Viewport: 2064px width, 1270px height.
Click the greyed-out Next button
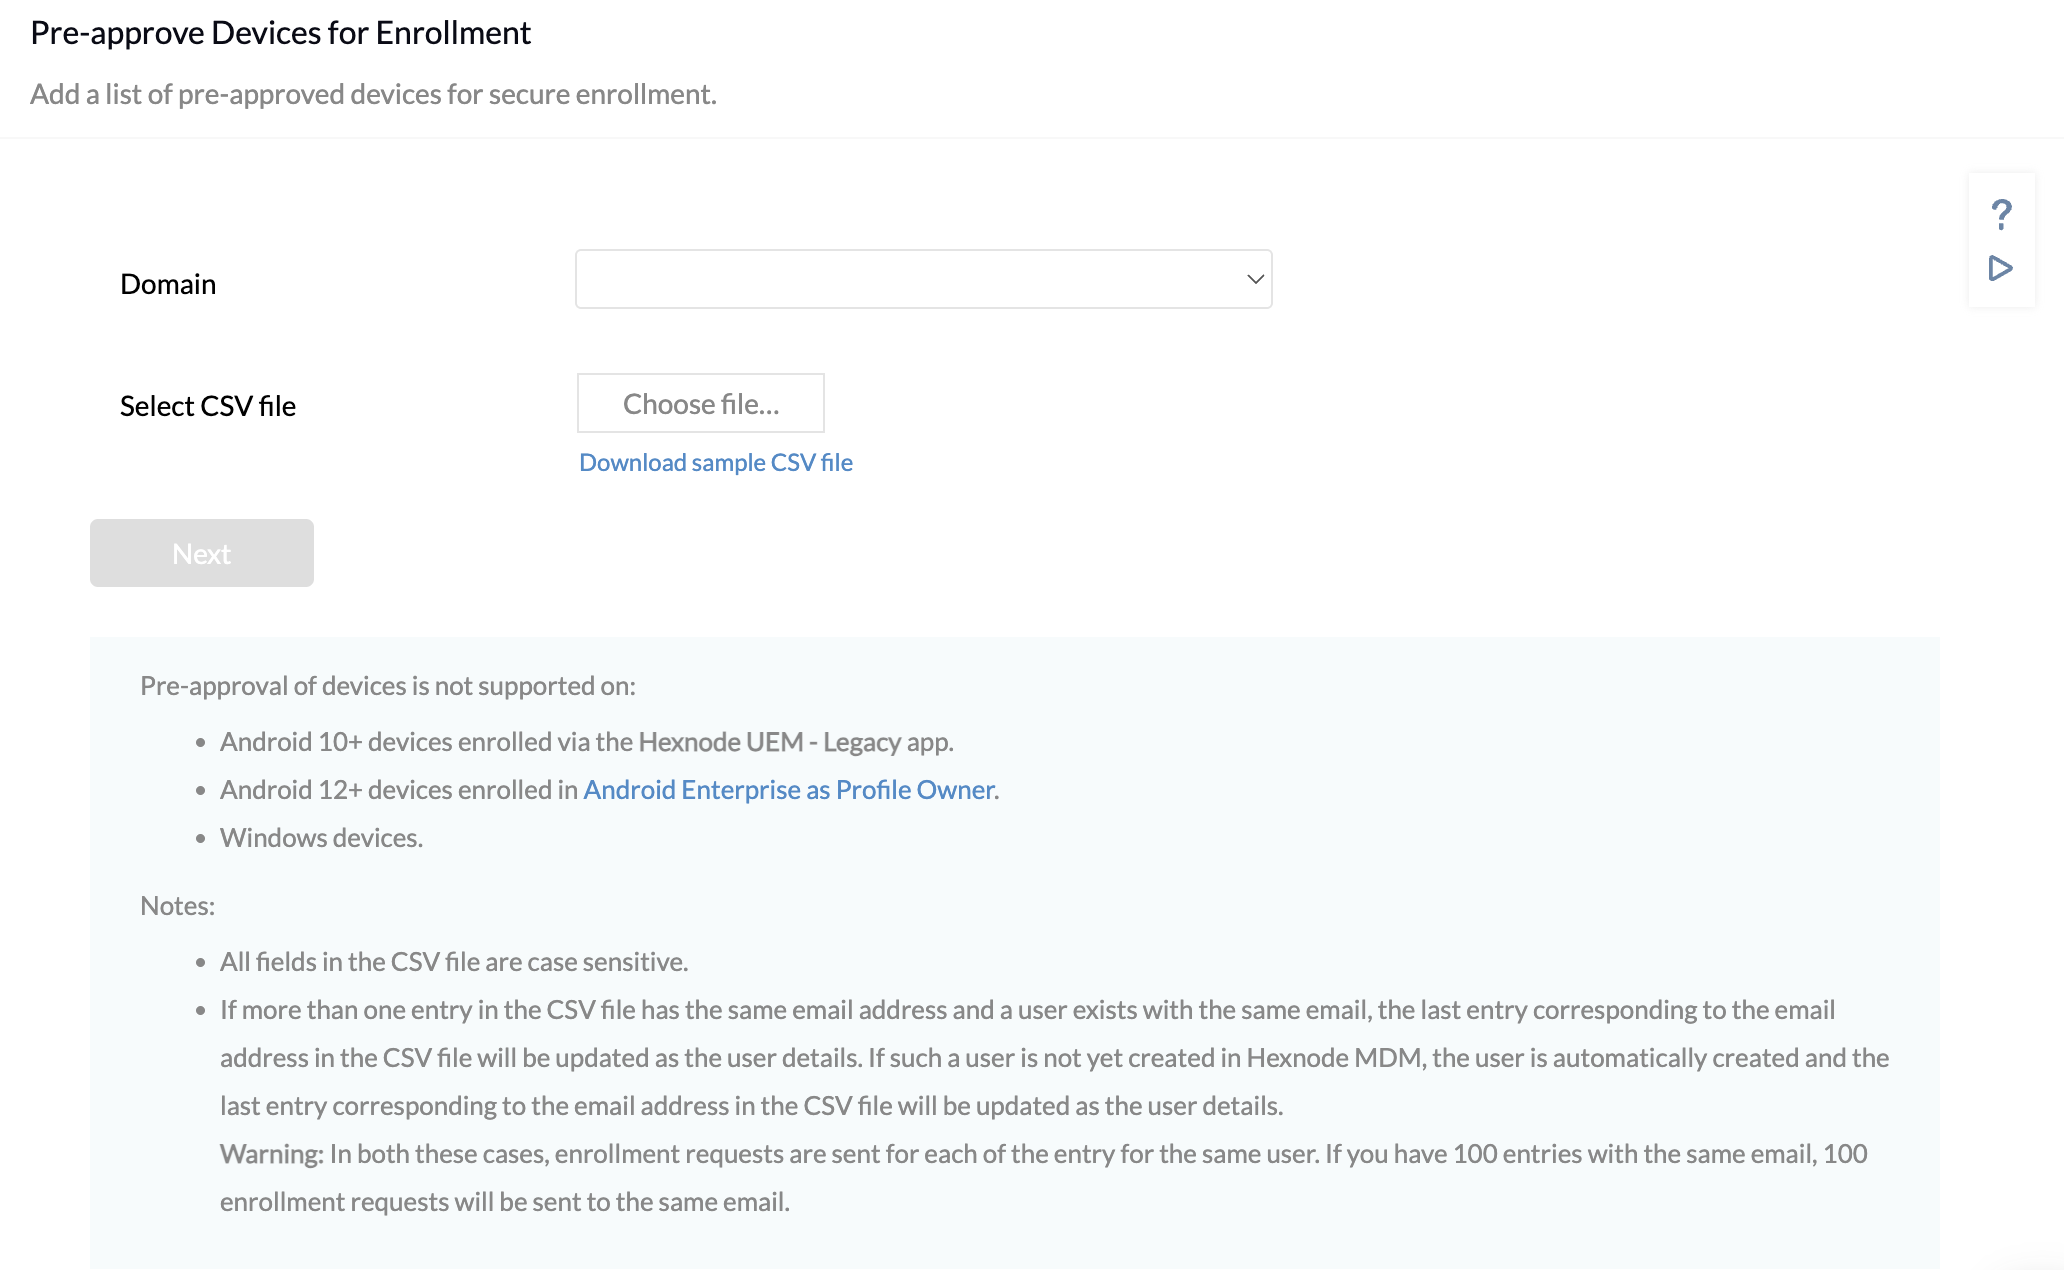coord(202,553)
